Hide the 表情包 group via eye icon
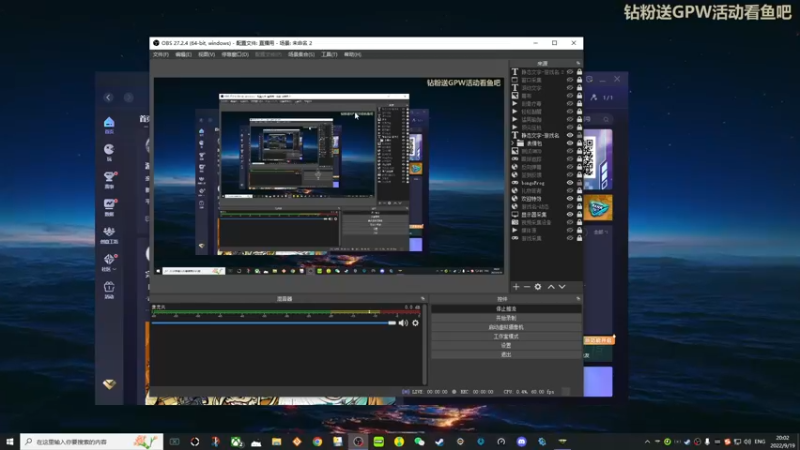Screen dimensions: 800x450 (570, 143)
